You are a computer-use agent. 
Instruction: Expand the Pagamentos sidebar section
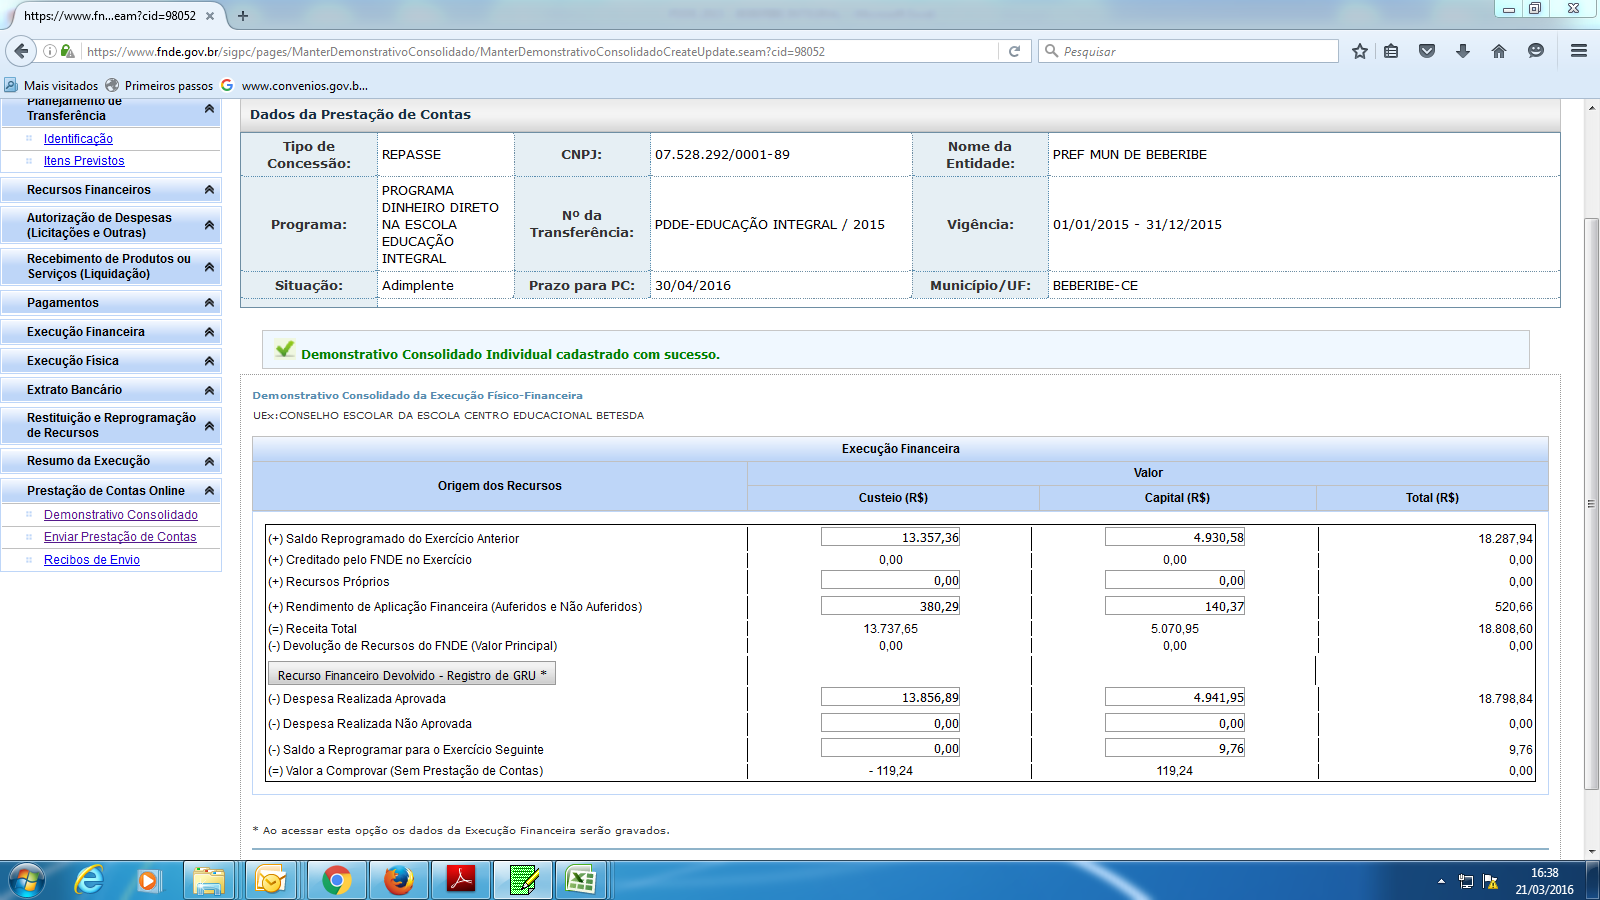point(209,303)
